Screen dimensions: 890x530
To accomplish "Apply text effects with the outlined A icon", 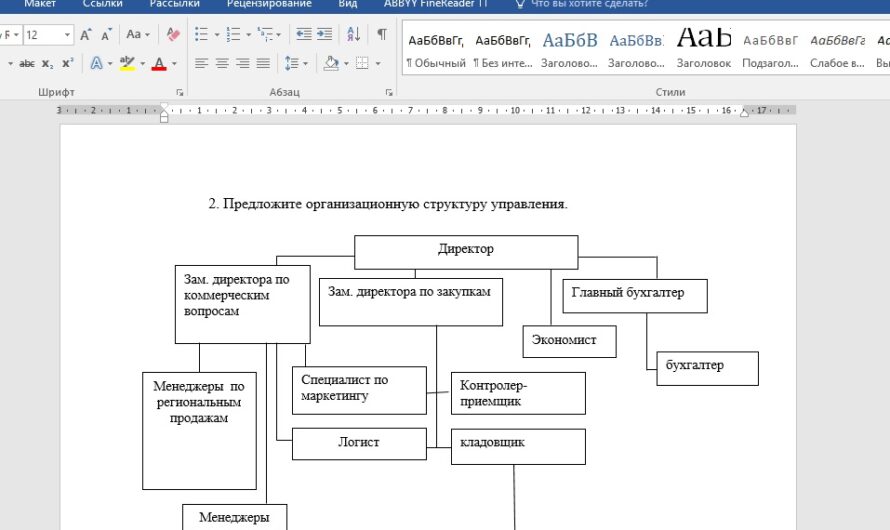I will pos(97,63).
